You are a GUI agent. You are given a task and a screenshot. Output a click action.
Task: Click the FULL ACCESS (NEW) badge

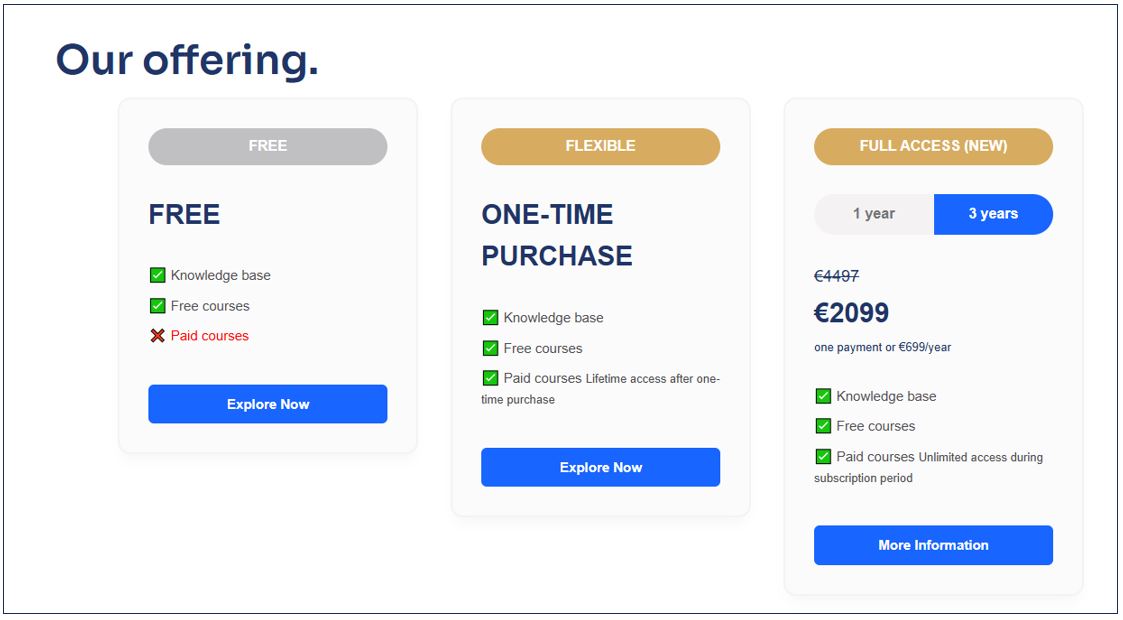[x=933, y=146]
